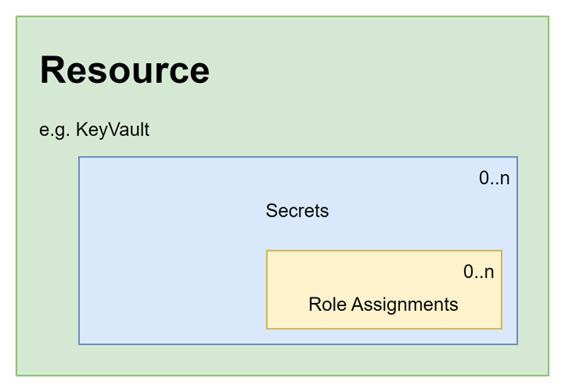Select the word Assignments in yellow box
The image size is (565, 392).
[405, 306]
